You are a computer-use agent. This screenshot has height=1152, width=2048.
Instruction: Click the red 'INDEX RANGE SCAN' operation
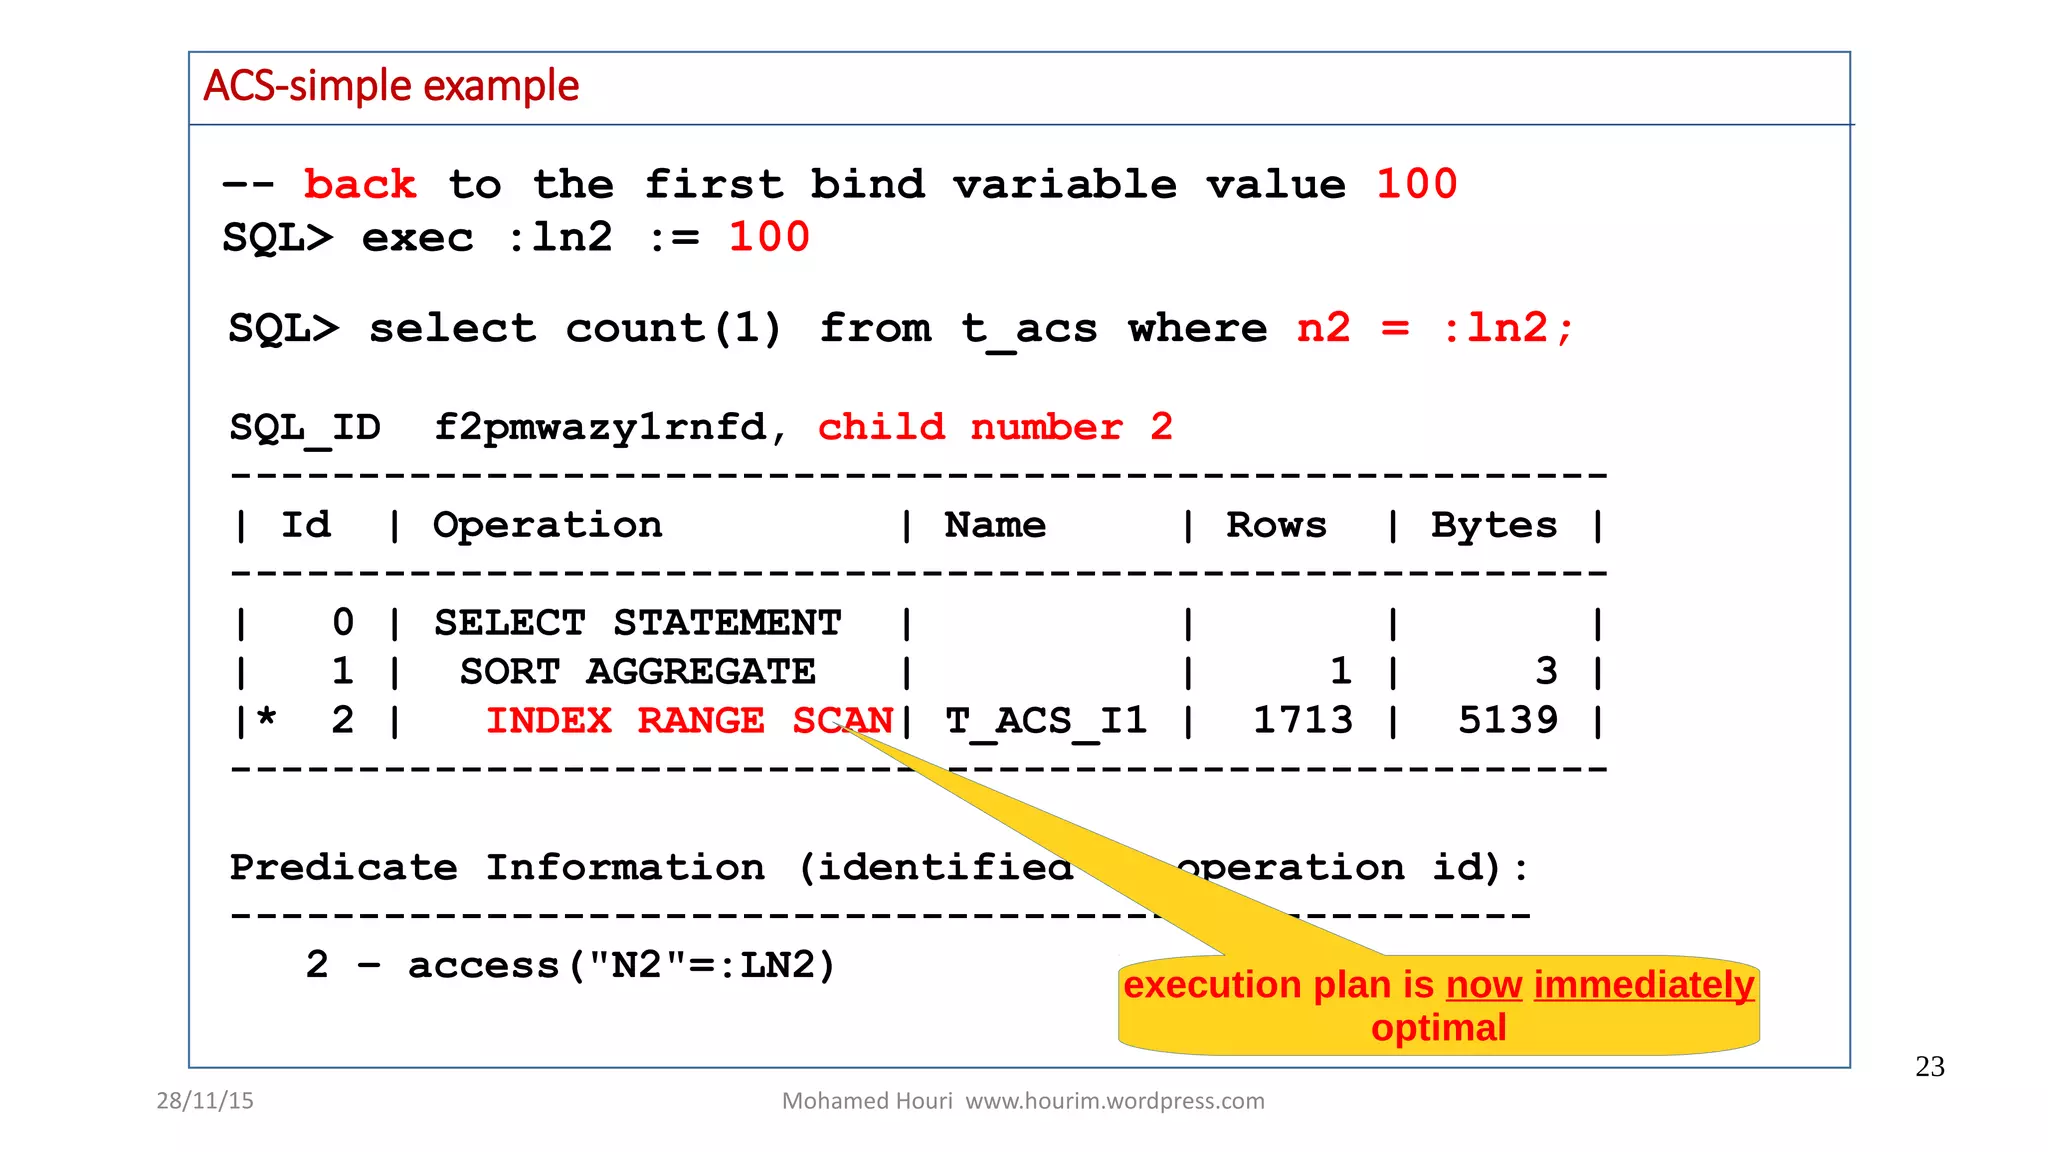click(689, 720)
